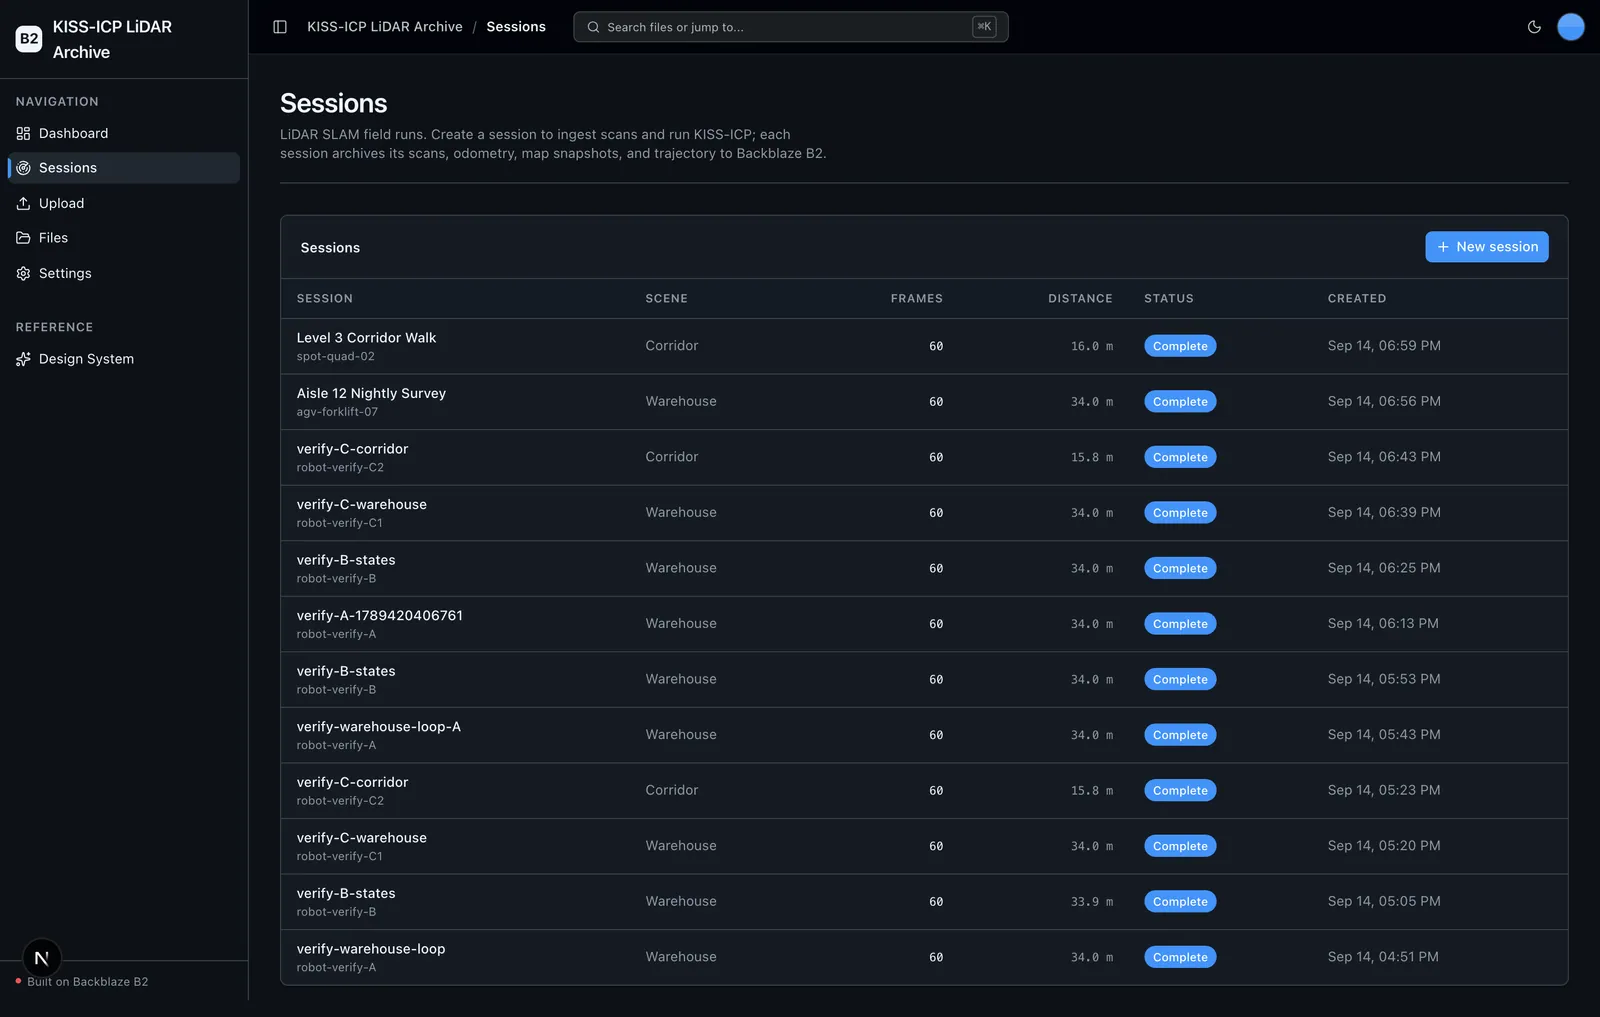Screen dimensions: 1600x1017
Task: Click the Settings gear icon
Action: (x=23, y=274)
